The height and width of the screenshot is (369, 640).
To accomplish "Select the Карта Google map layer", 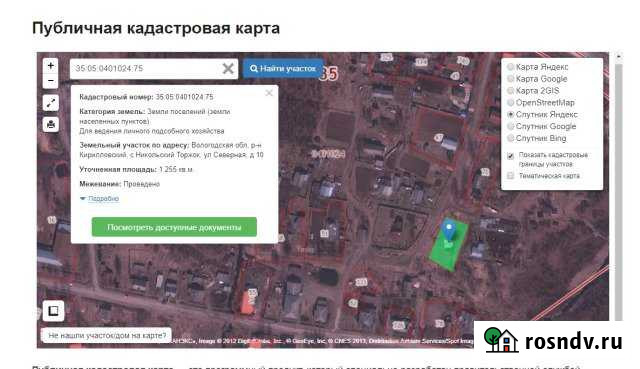I will [537, 79].
